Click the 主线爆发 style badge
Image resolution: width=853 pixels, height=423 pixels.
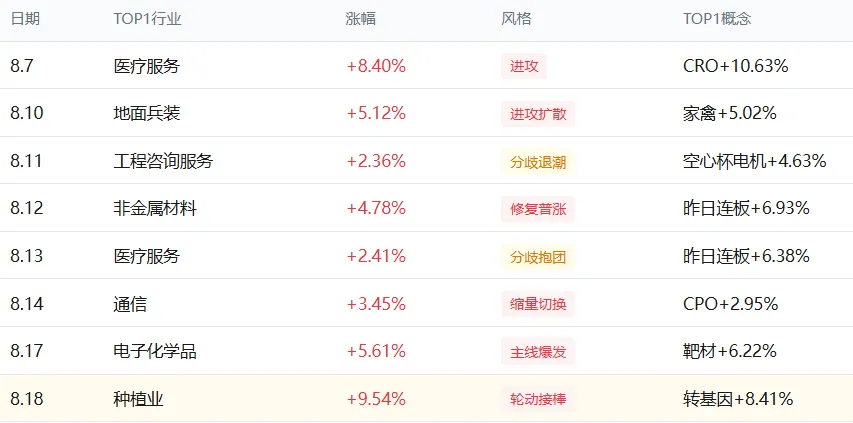point(538,352)
